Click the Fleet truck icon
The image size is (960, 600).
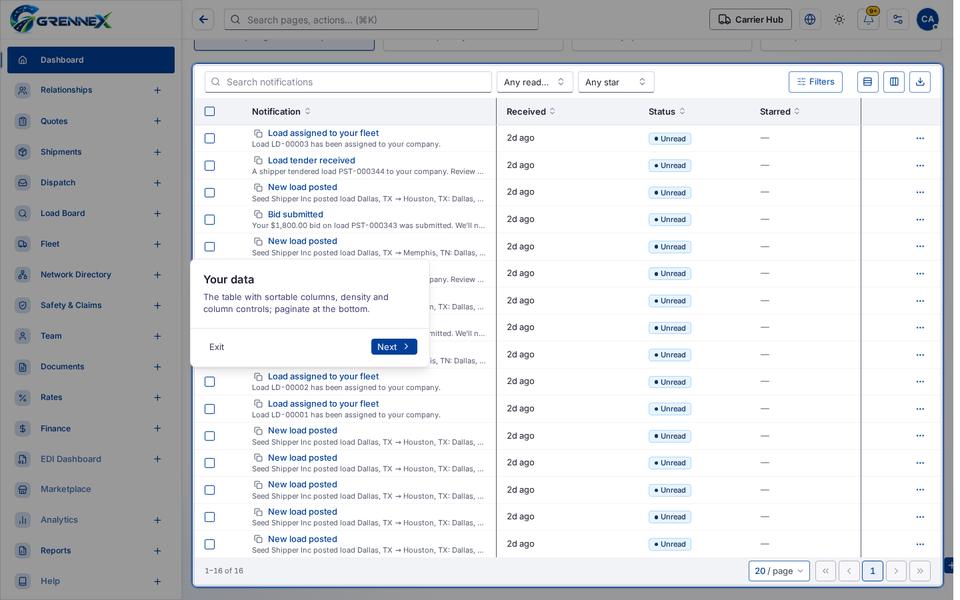click(x=23, y=244)
